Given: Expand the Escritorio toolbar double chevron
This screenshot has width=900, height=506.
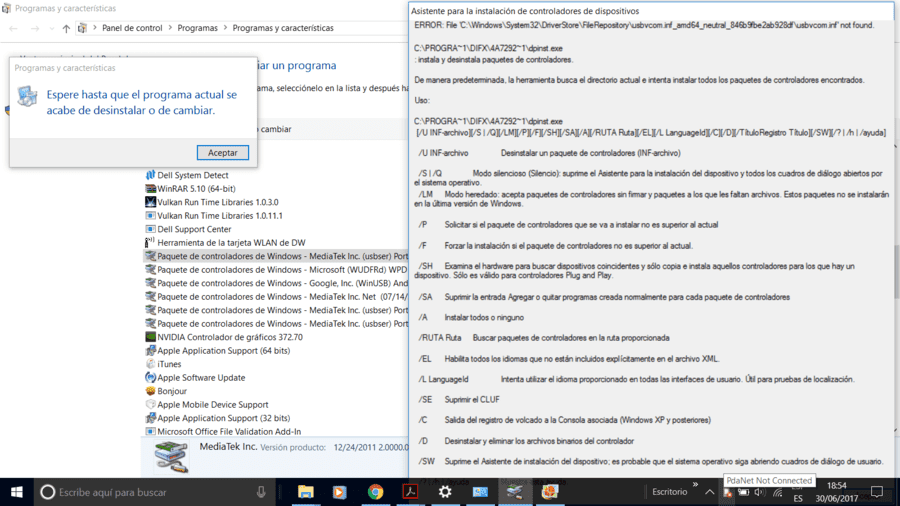Looking at the screenshot, I should tap(695, 485).
